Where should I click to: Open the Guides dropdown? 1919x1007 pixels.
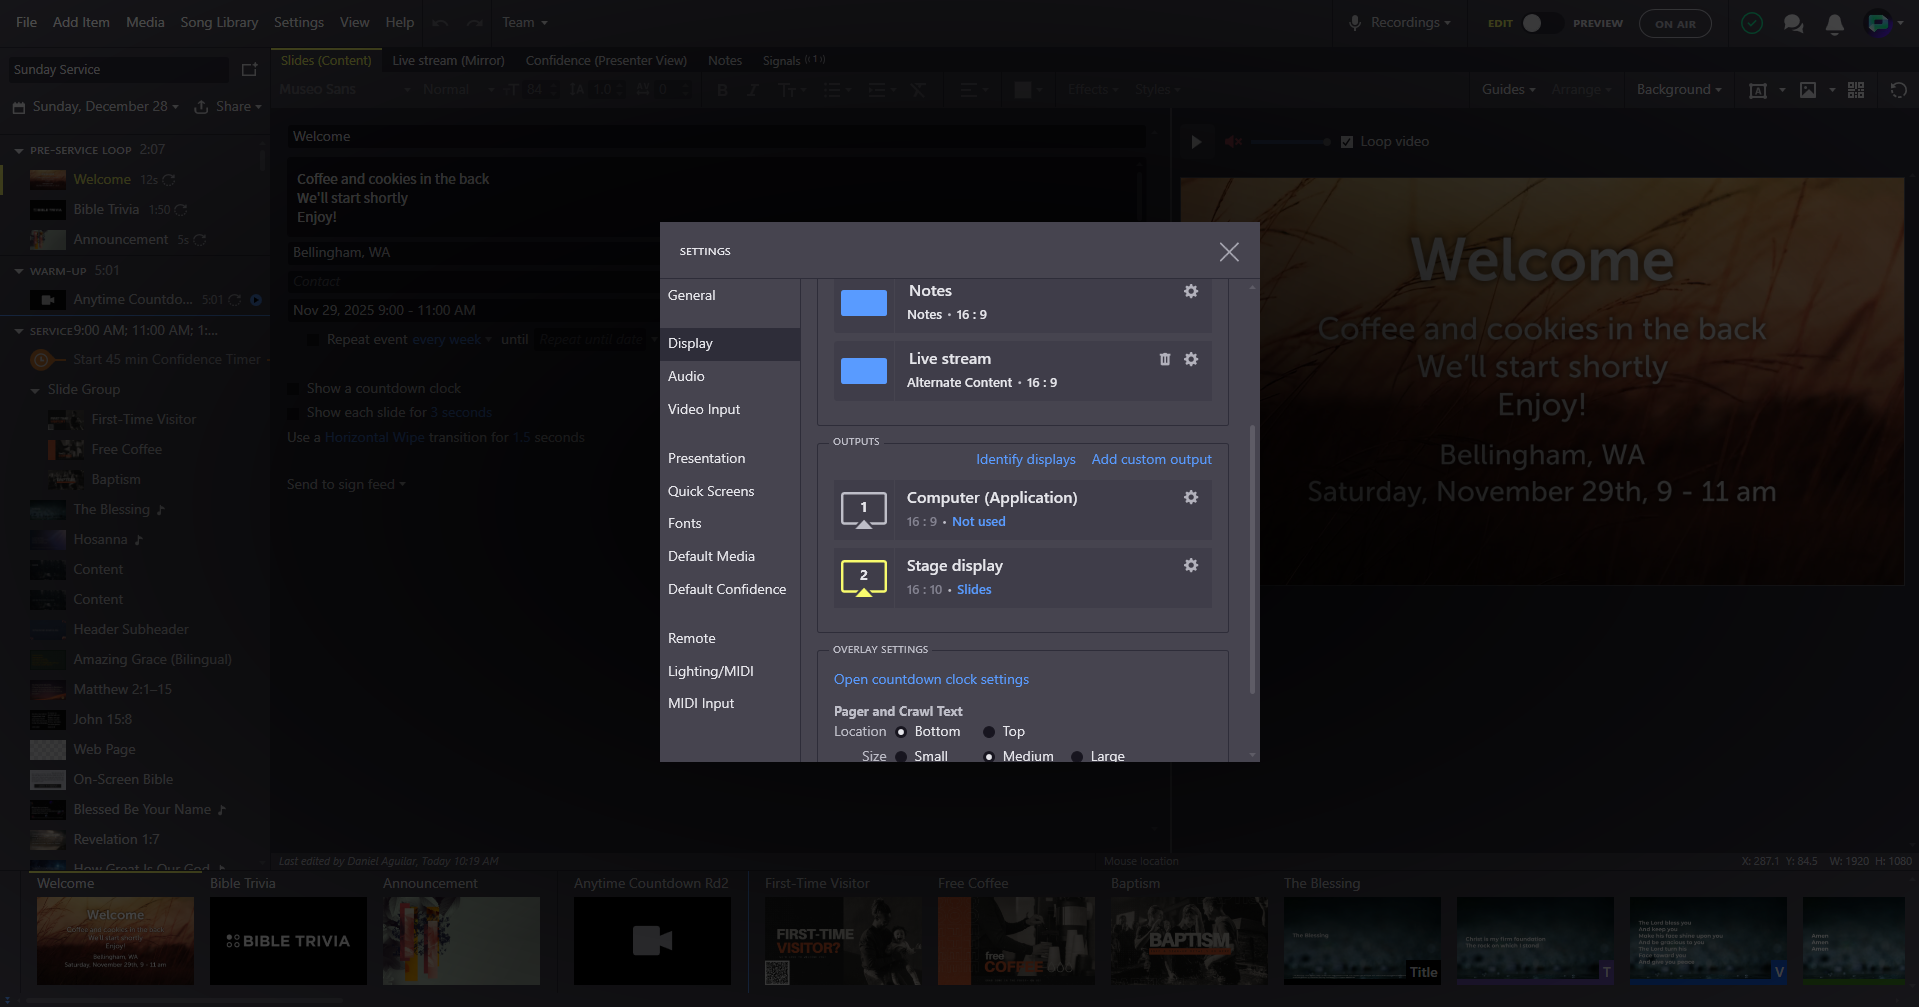point(1508,90)
